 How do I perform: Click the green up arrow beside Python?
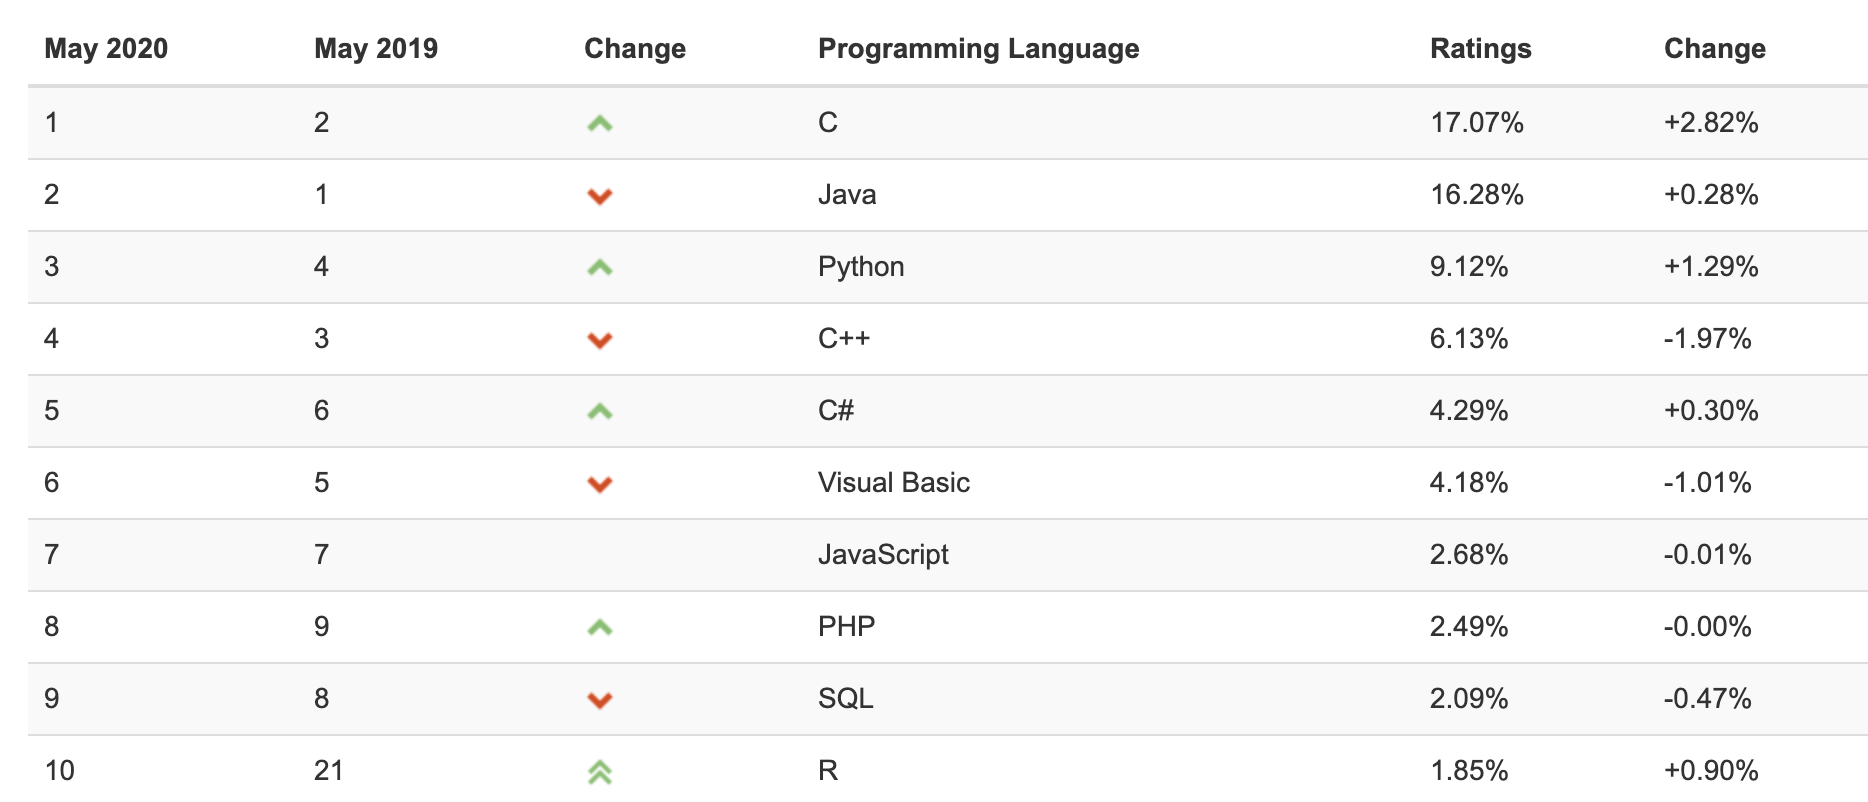pos(599,268)
